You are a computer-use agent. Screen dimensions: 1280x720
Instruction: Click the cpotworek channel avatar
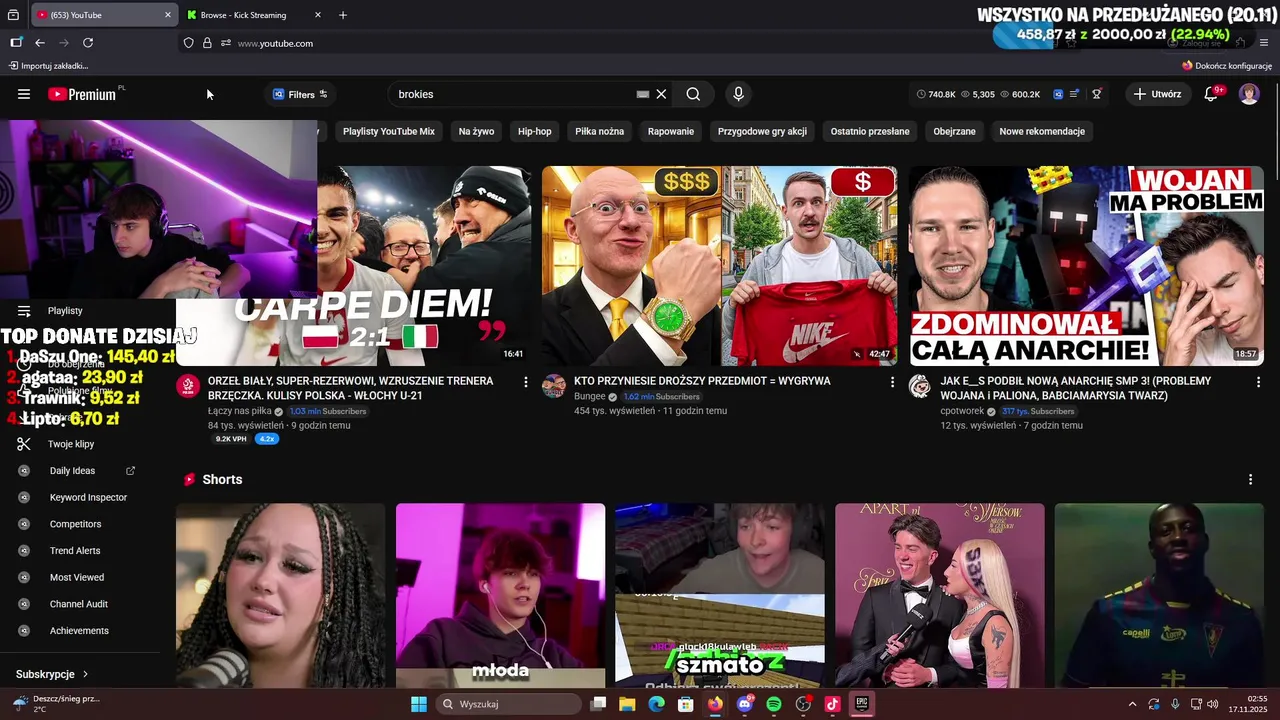[920, 386]
